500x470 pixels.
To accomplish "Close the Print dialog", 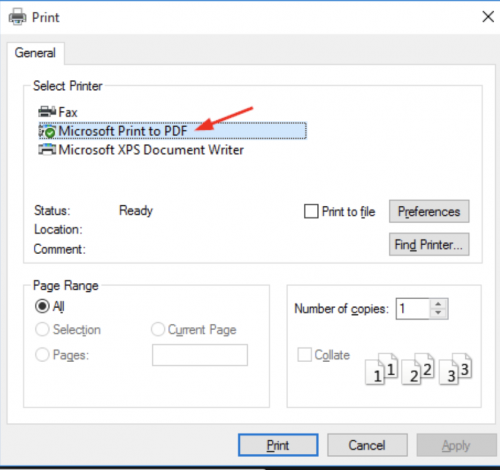I will point(488,16).
